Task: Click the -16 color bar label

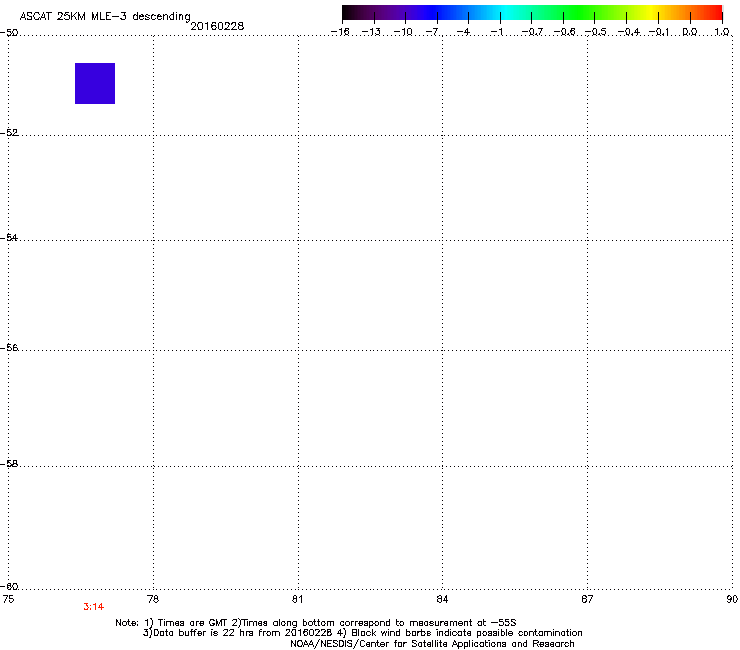Action: point(340,32)
